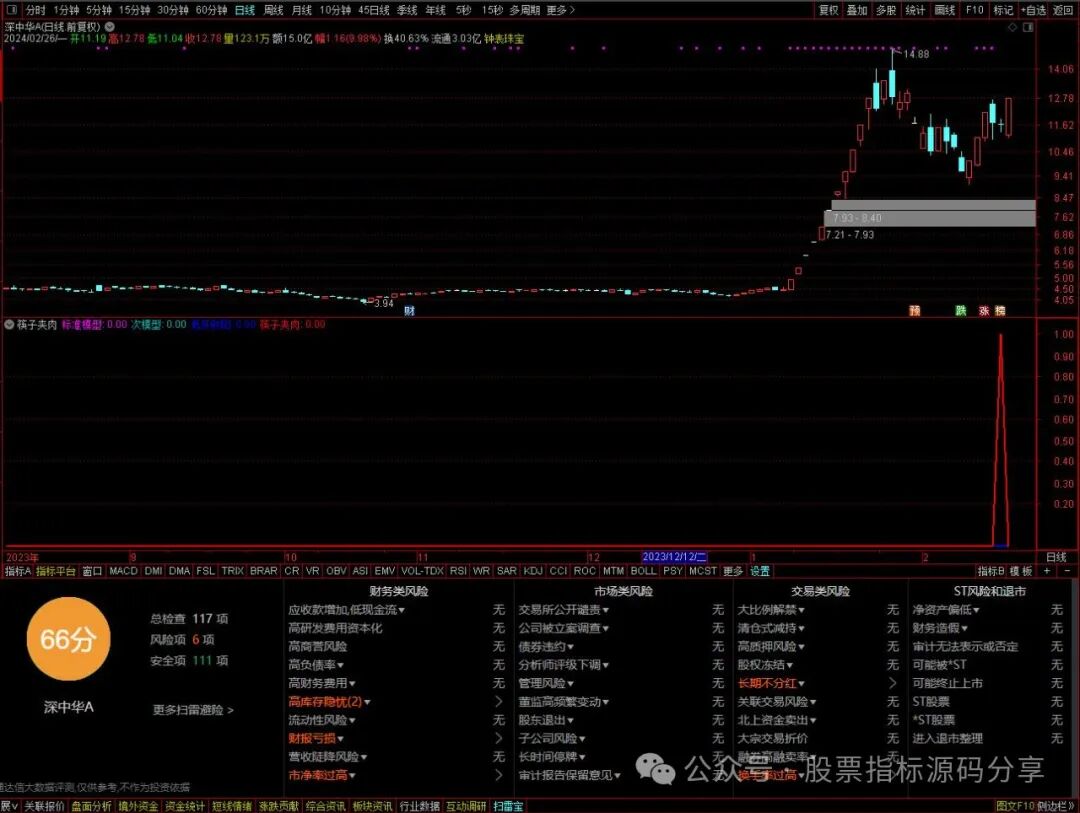This screenshot has height=813, width=1080.
Task: Click the 多股 toolbar button
Action: [x=886, y=10]
